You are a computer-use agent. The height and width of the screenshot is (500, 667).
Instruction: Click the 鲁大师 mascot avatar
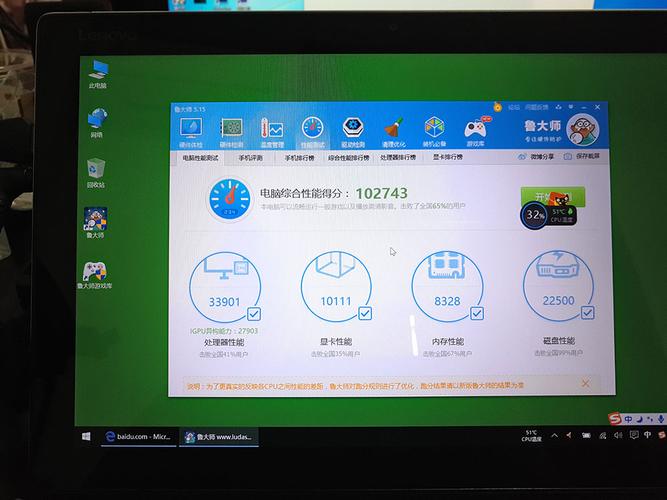point(582,130)
